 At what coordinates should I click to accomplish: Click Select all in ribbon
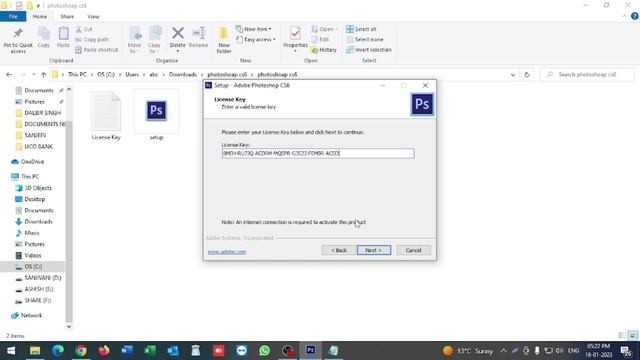[x=361, y=29]
